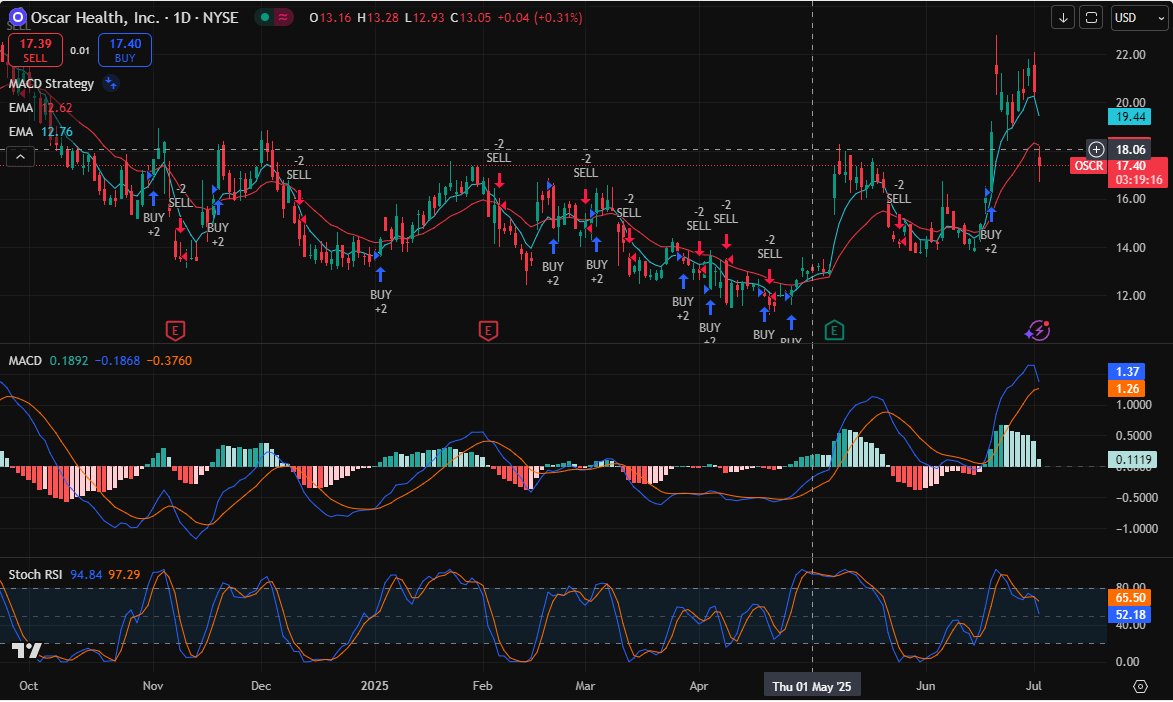Viewport: 1173px width, 702px height.
Task: Click the pink approximate-data indicator icon
Action: click(283, 17)
